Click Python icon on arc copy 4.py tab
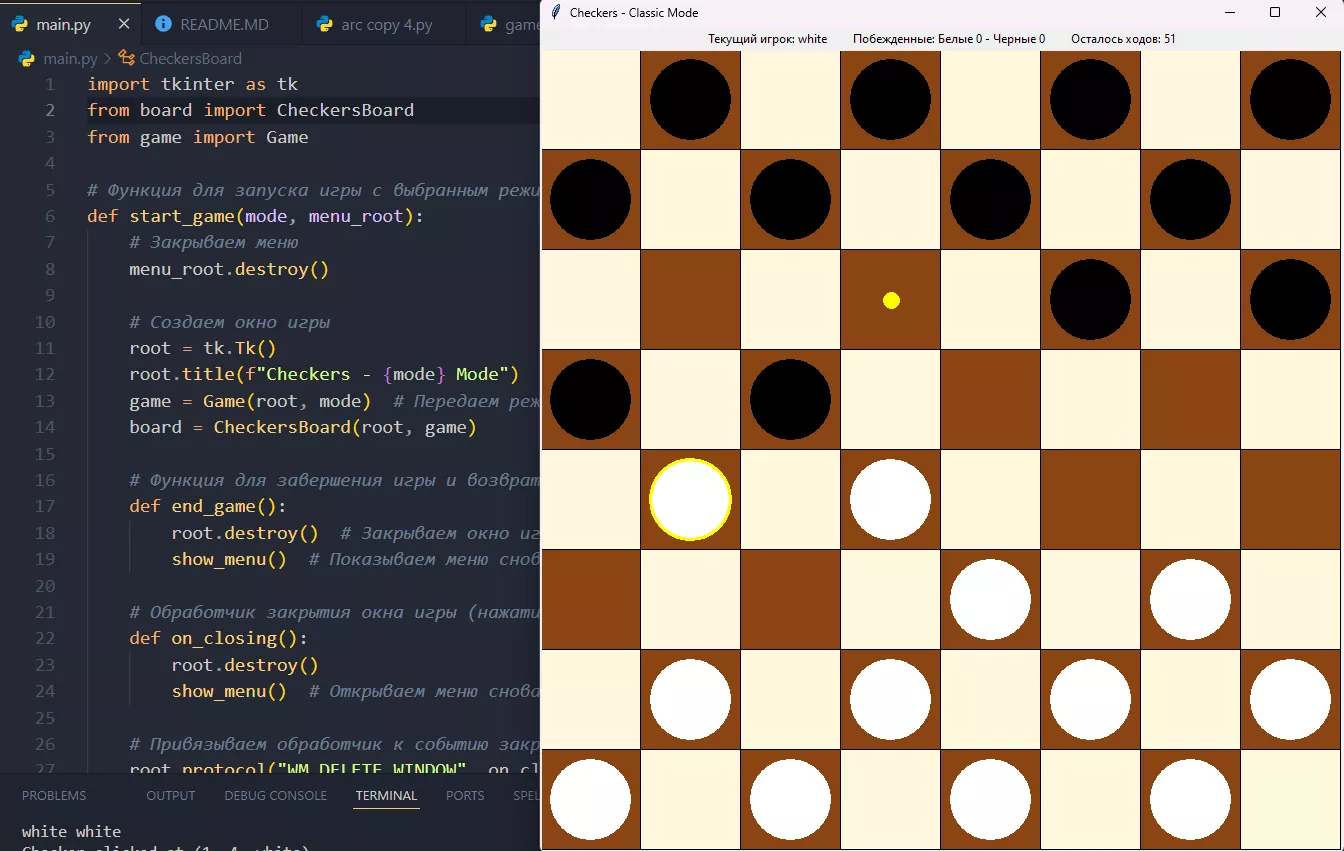Image resolution: width=1344 pixels, height=851 pixels. [x=325, y=24]
